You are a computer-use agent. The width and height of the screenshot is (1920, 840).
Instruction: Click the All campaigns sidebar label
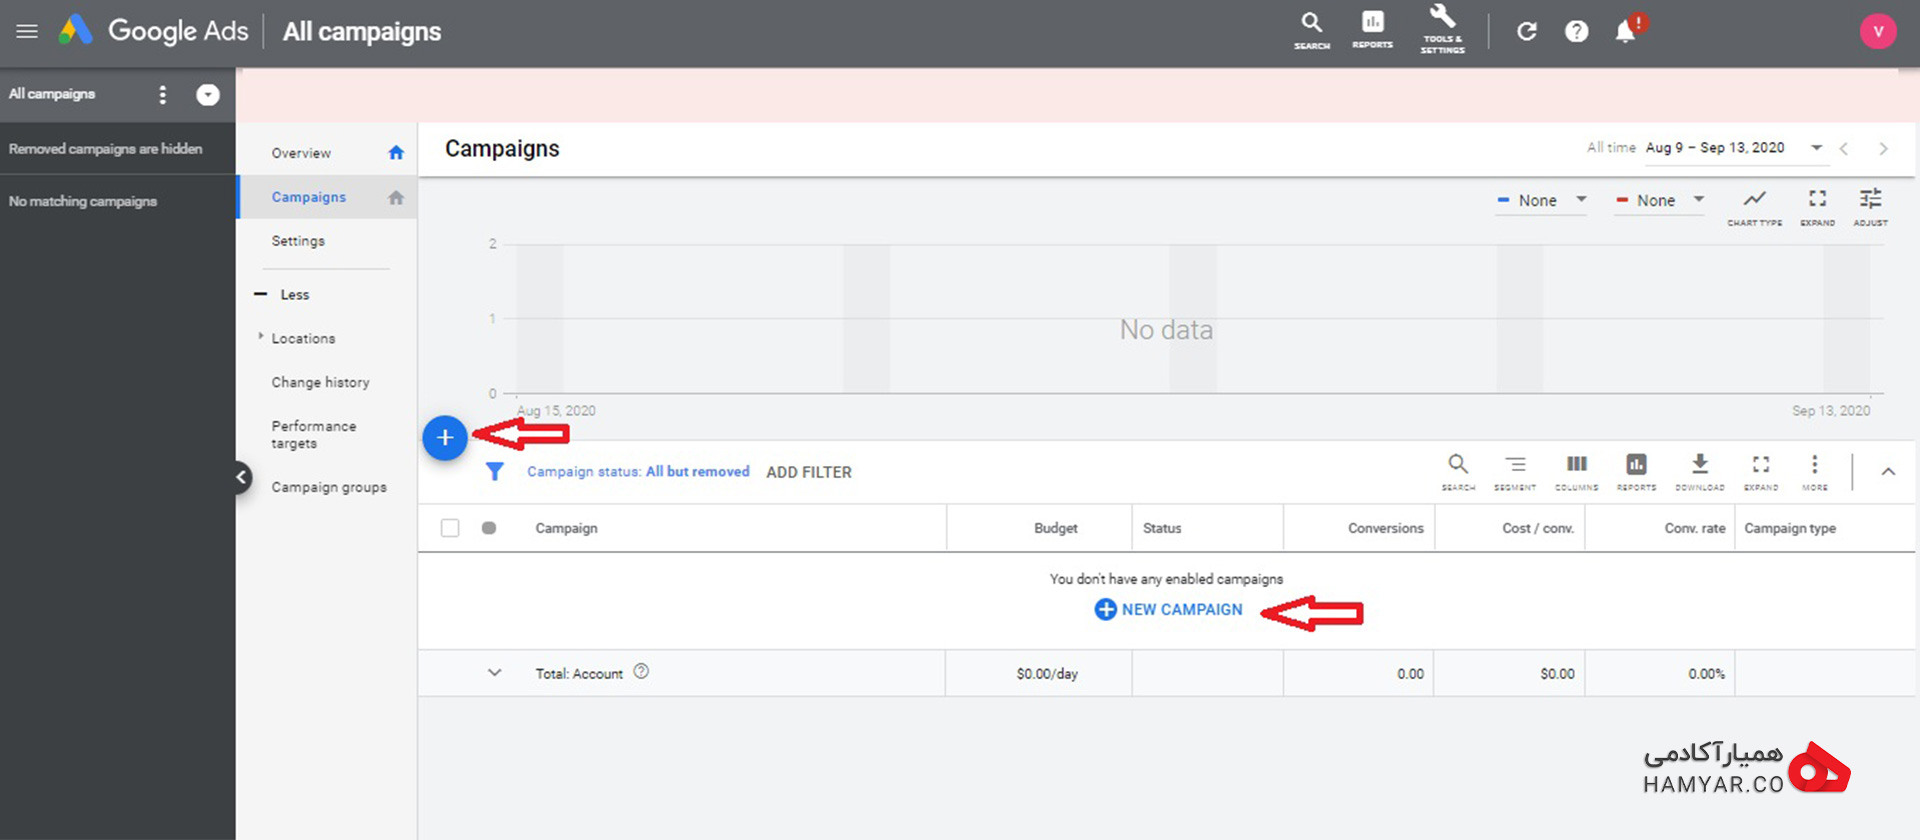point(52,94)
